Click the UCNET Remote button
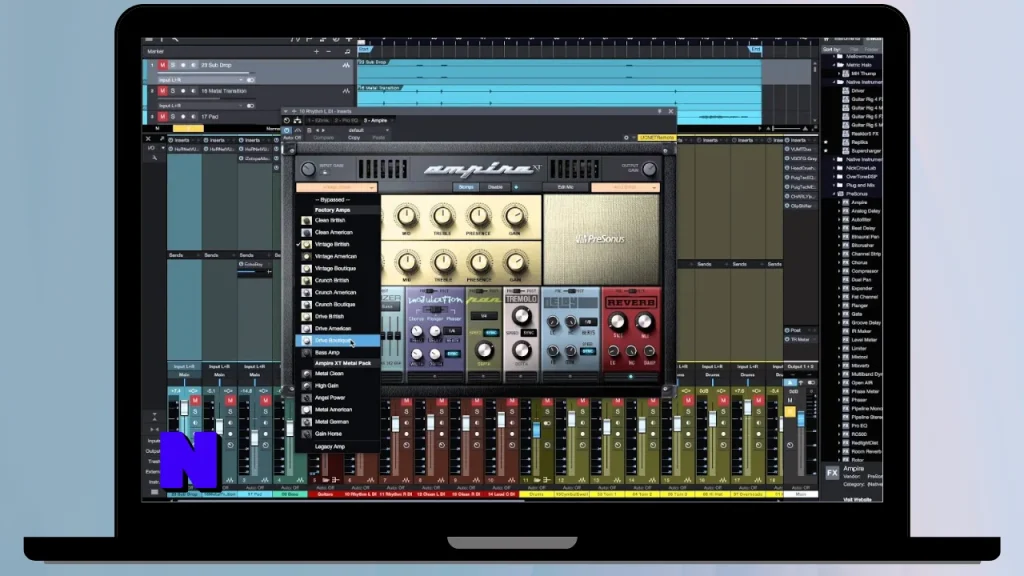1024x576 pixels. point(657,138)
